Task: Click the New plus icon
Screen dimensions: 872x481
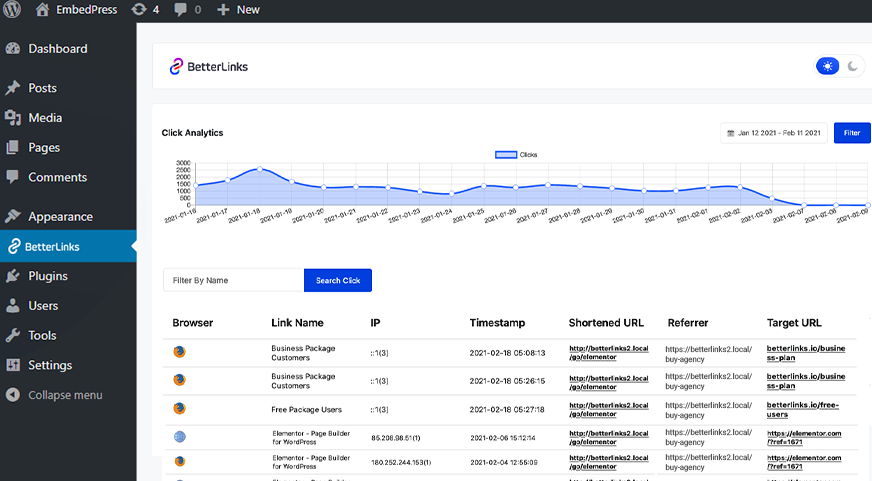Action: (223, 9)
